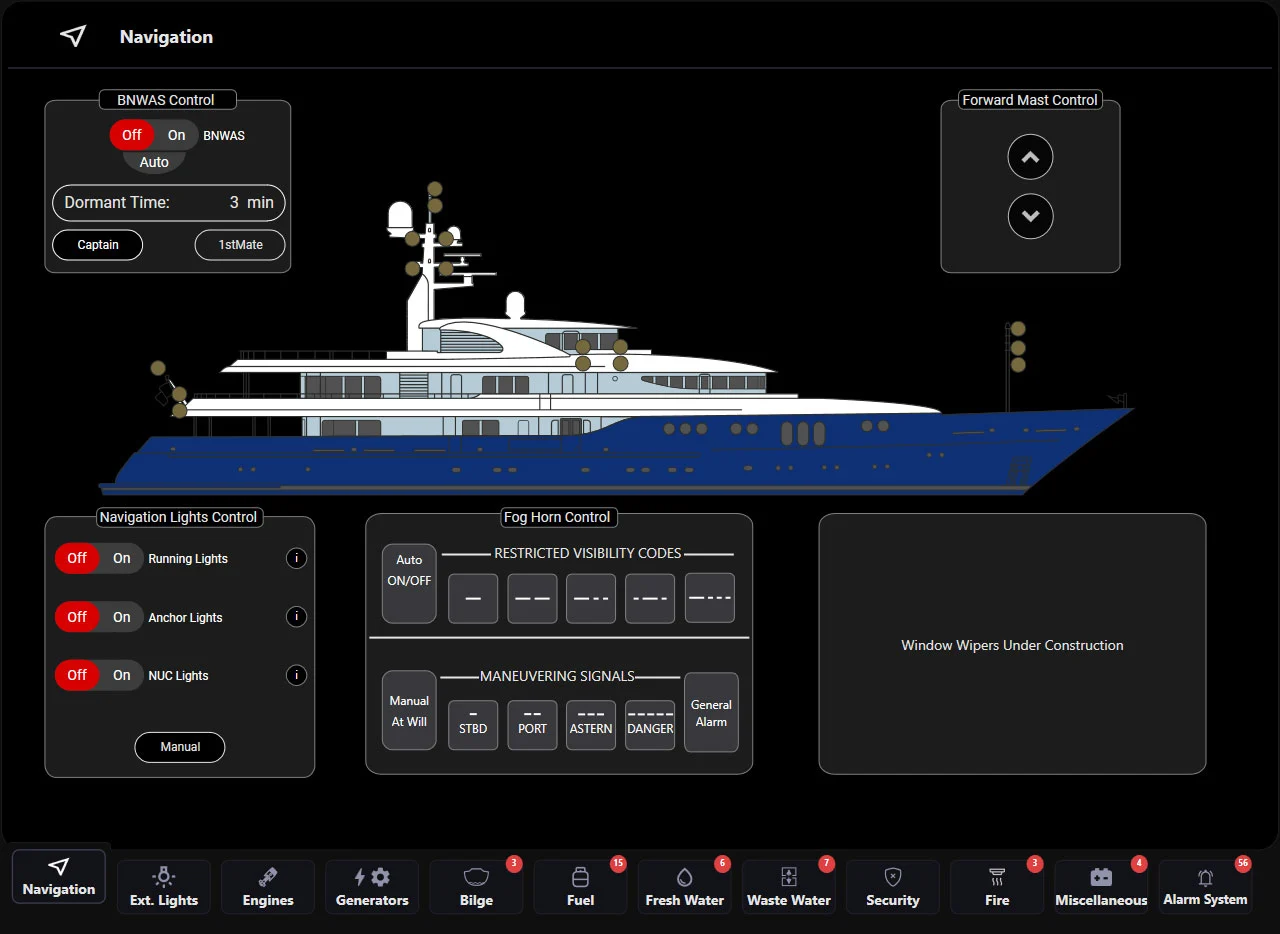This screenshot has width=1280, height=934.
Task: Select the Captain profile for BNWAS
Action: pos(97,244)
